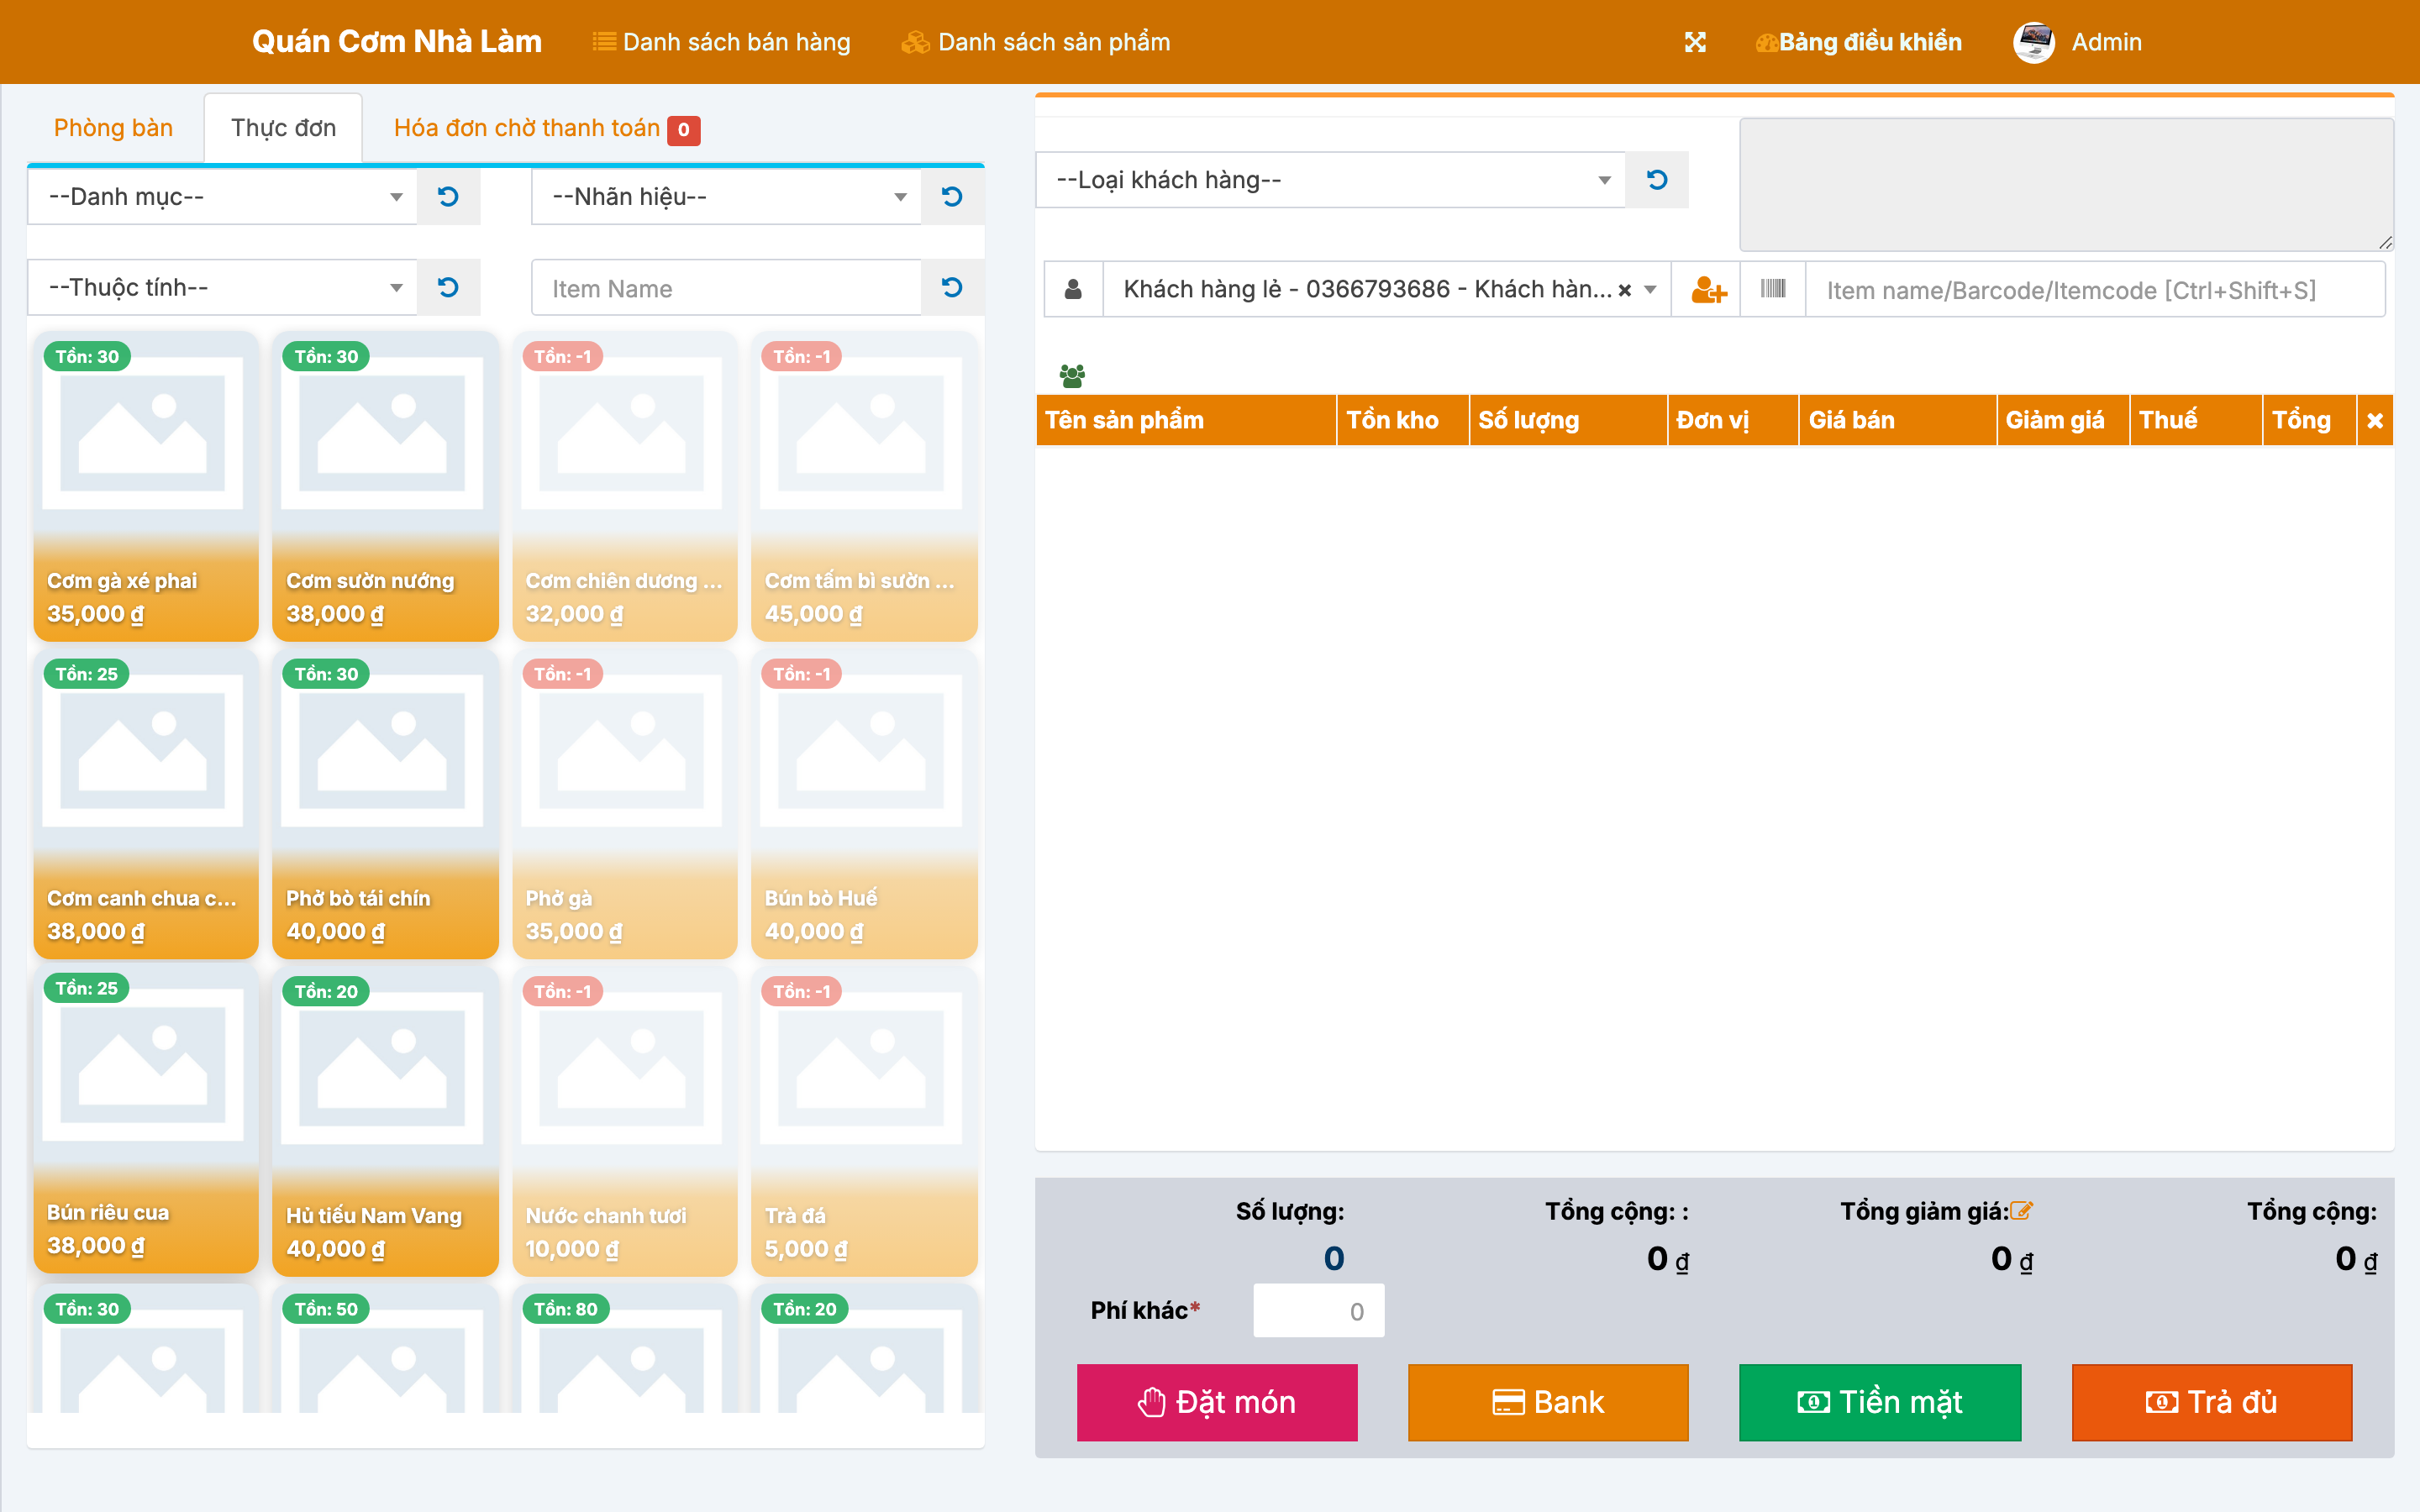The height and width of the screenshot is (1512, 2420).
Task: Reset the Thuộc tính attribute filter
Action: pos(448,287)
